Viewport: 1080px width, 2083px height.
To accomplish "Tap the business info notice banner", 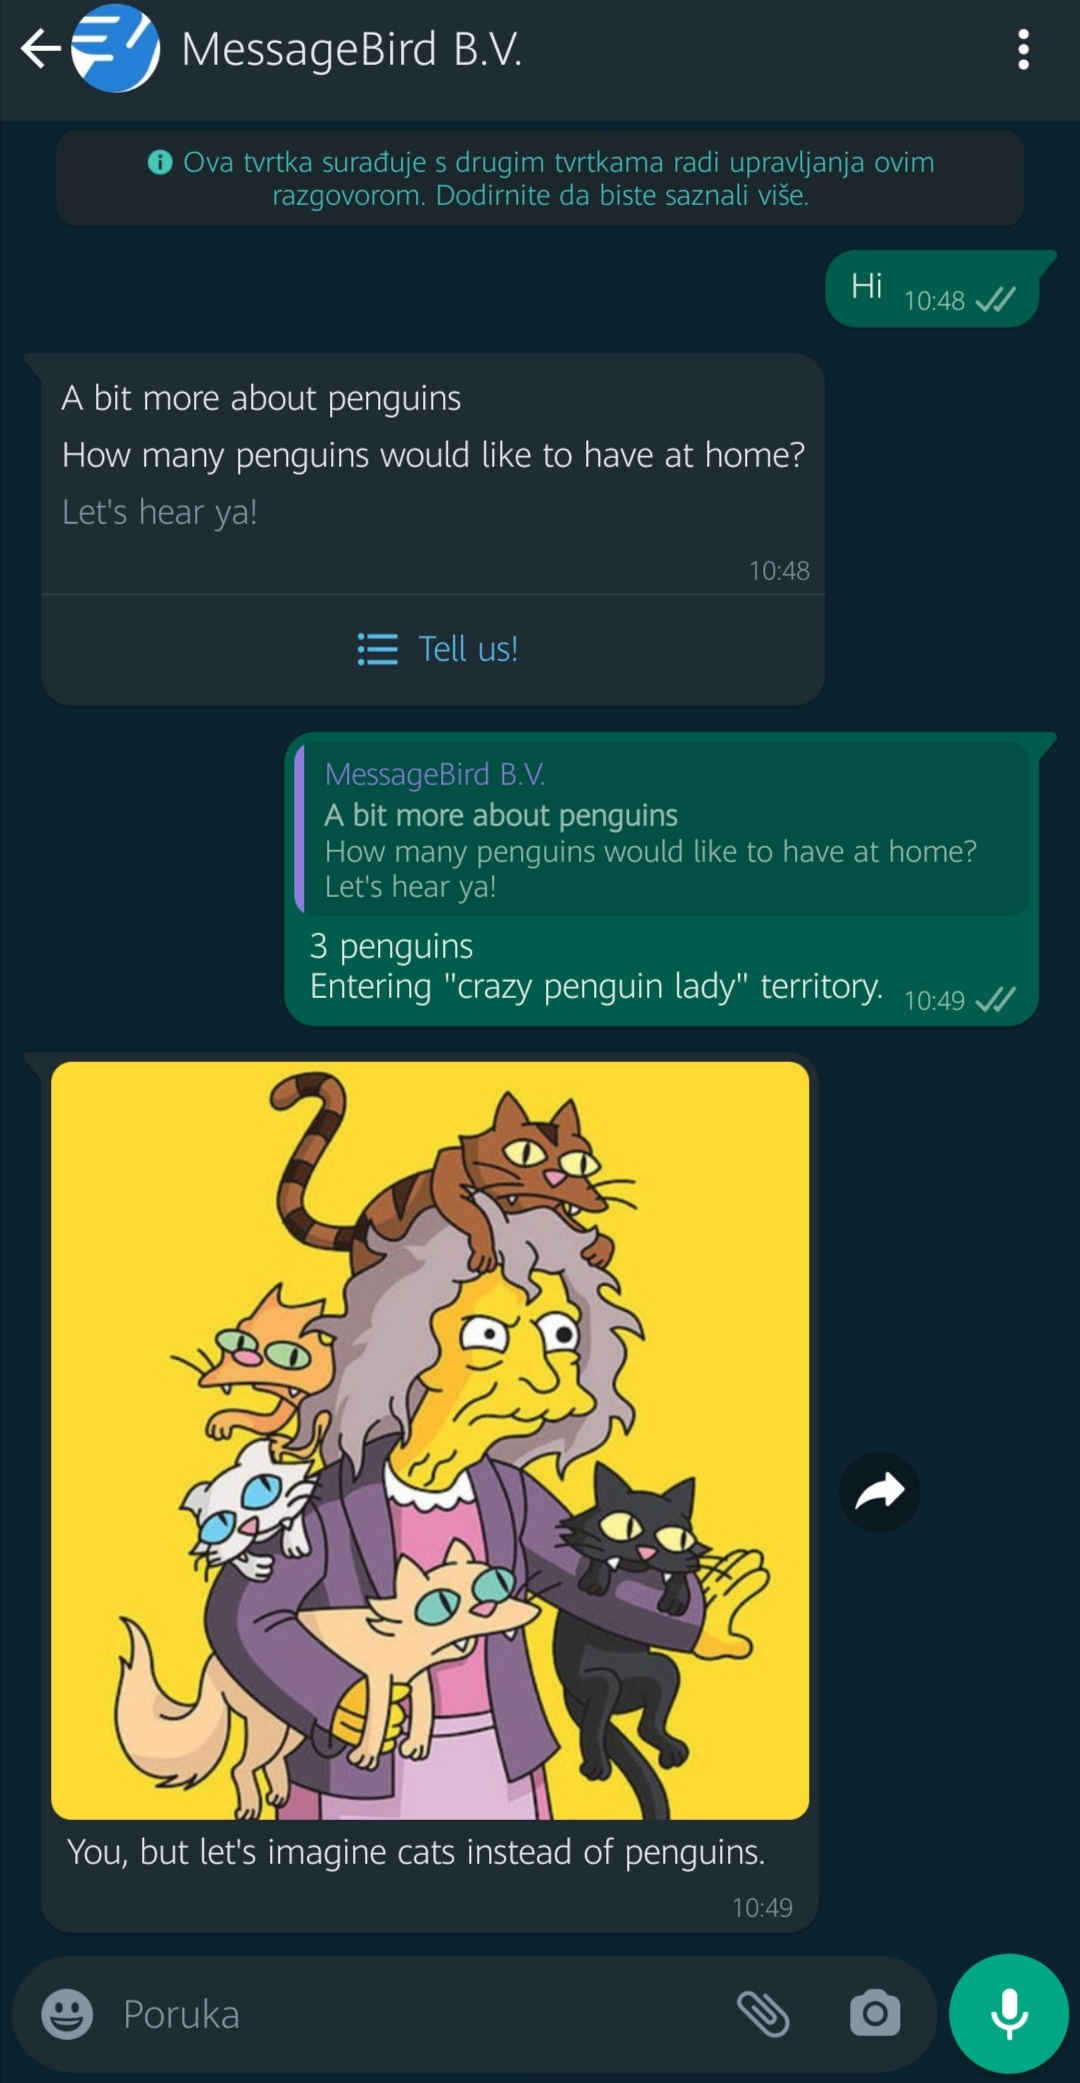I will 540,178.
